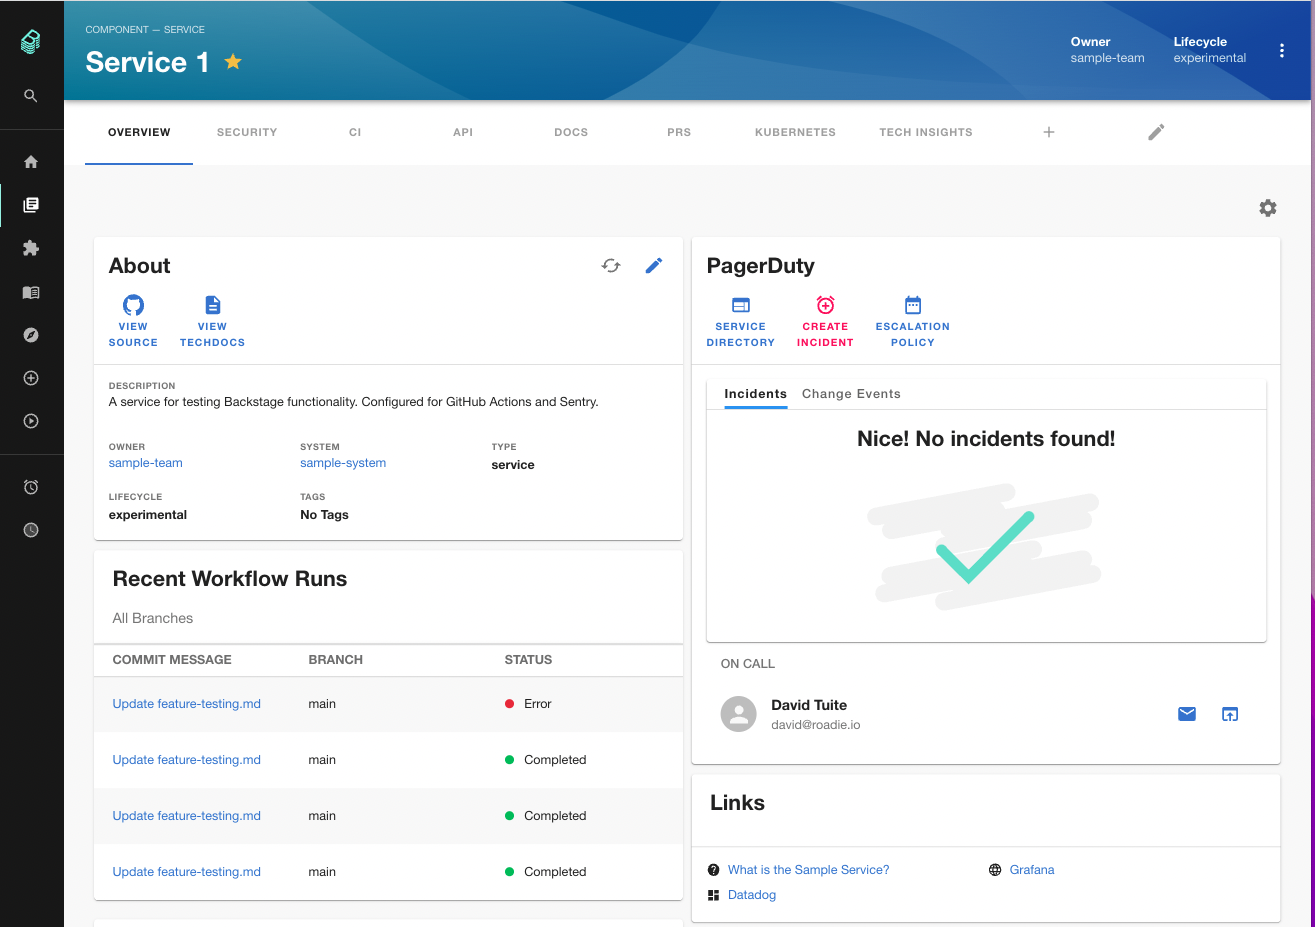Open View TechDocs in the About card

click(212, 321)
